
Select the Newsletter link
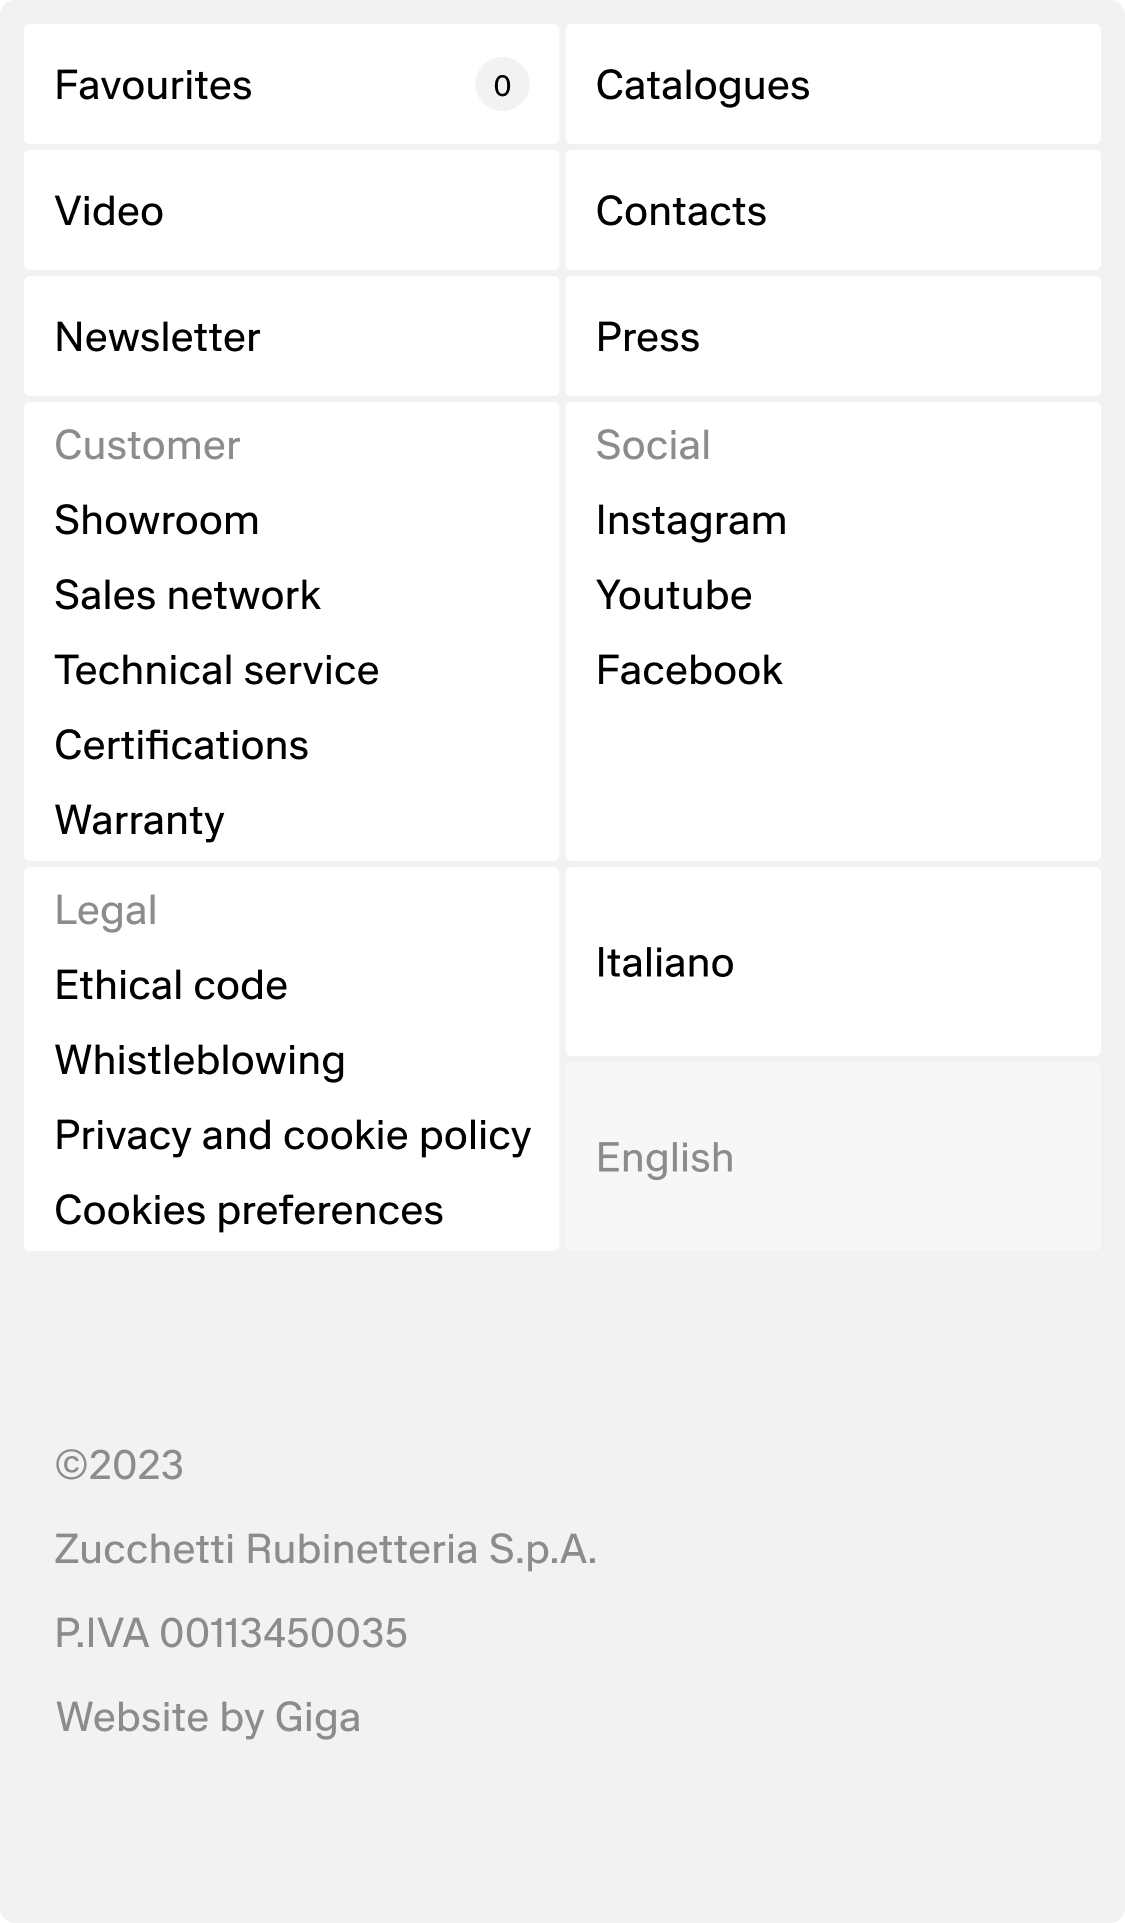158,338
